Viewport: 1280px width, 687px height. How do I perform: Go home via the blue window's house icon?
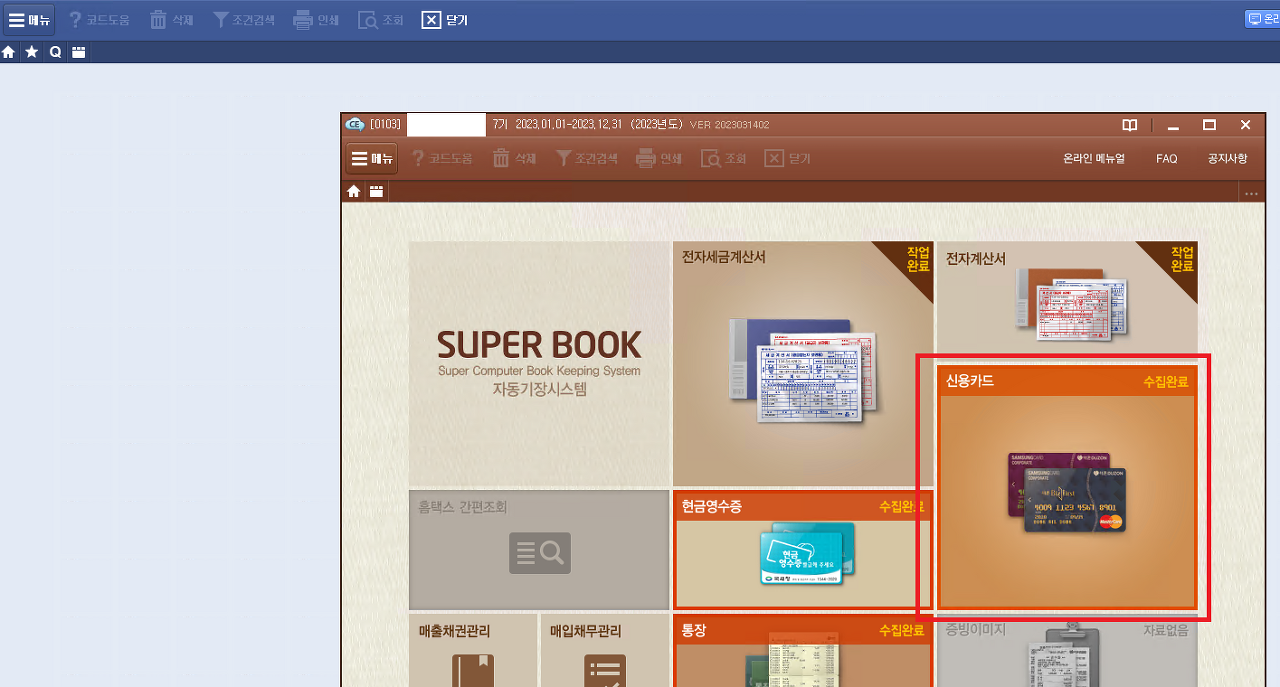(x=9, y=52)
